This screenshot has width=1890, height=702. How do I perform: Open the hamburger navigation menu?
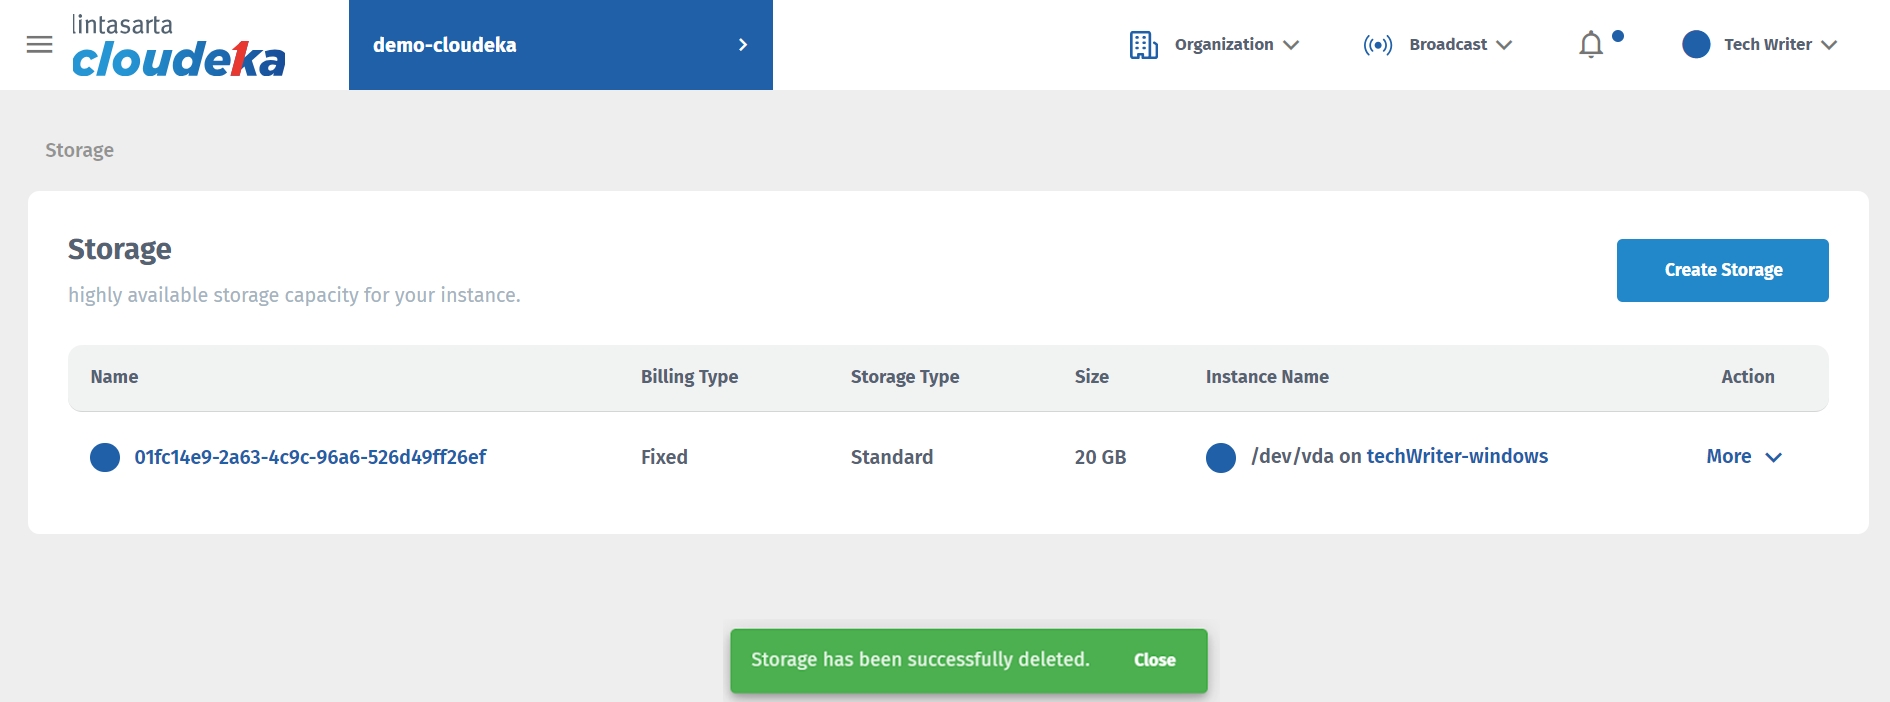39,45
